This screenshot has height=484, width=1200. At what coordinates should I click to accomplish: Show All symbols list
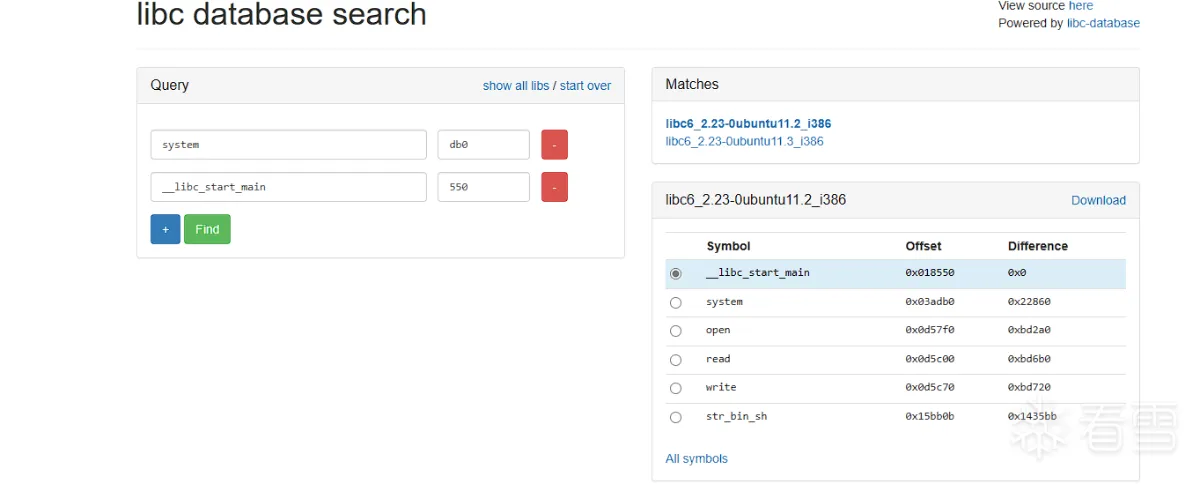(x=696, y=459)
